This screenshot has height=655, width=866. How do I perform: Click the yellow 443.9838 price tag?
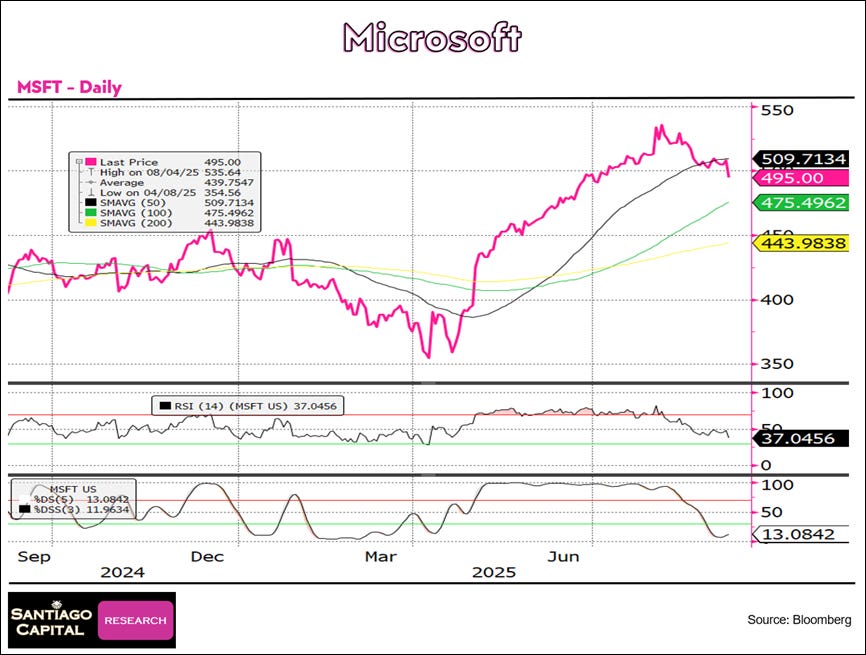pos(800,243)
